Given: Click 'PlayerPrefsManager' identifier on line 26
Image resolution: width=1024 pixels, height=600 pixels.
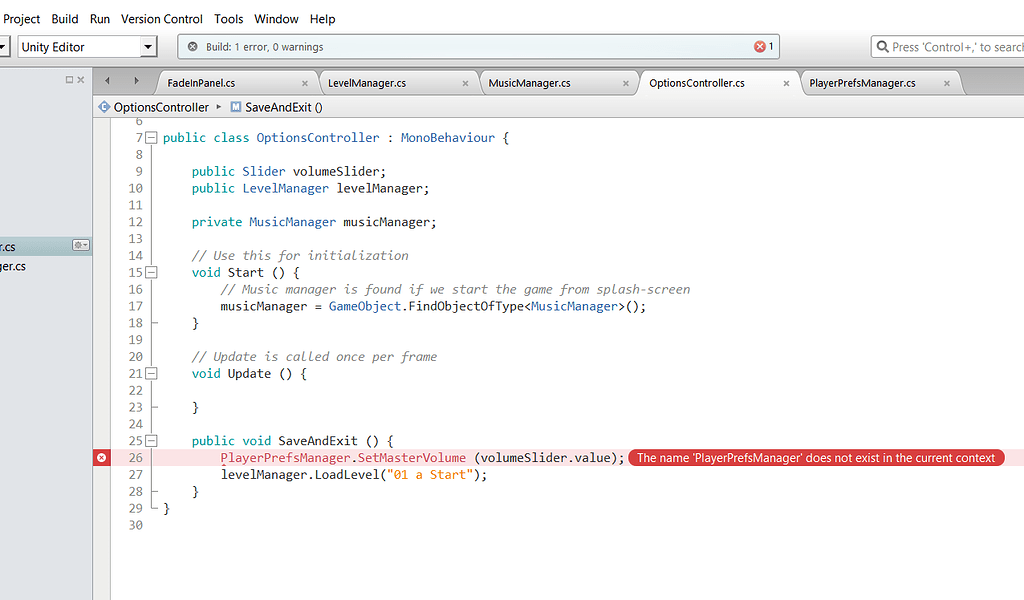Looking at the screenshot, I should 285,458.
